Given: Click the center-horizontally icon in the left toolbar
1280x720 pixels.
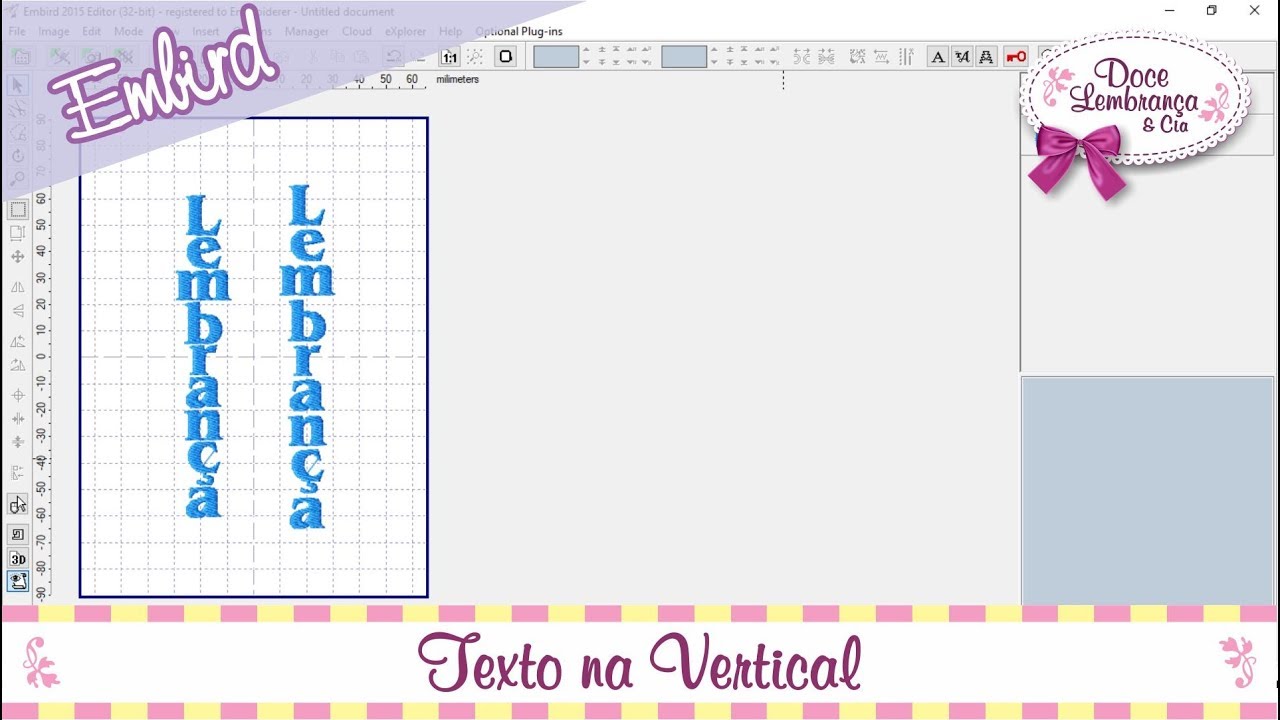Looking at the screenshot, I should click(18, 418).
